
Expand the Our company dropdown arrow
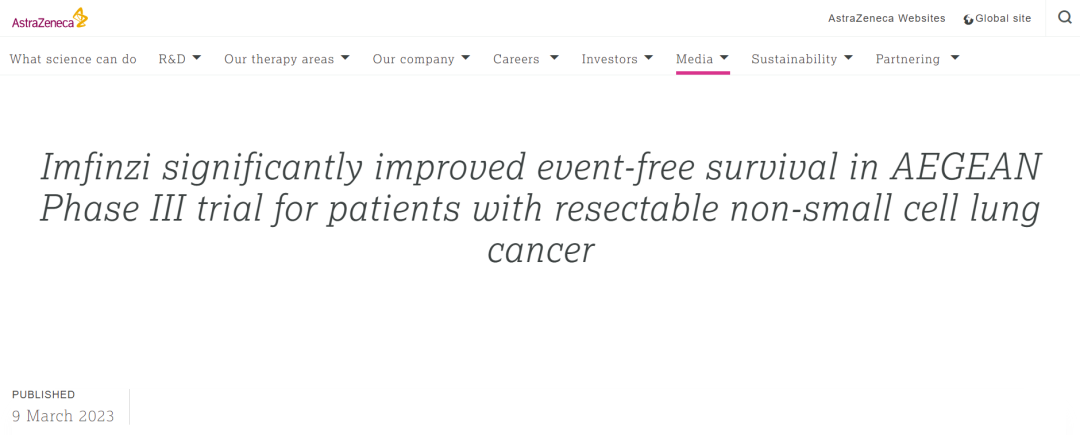(465, 58)
